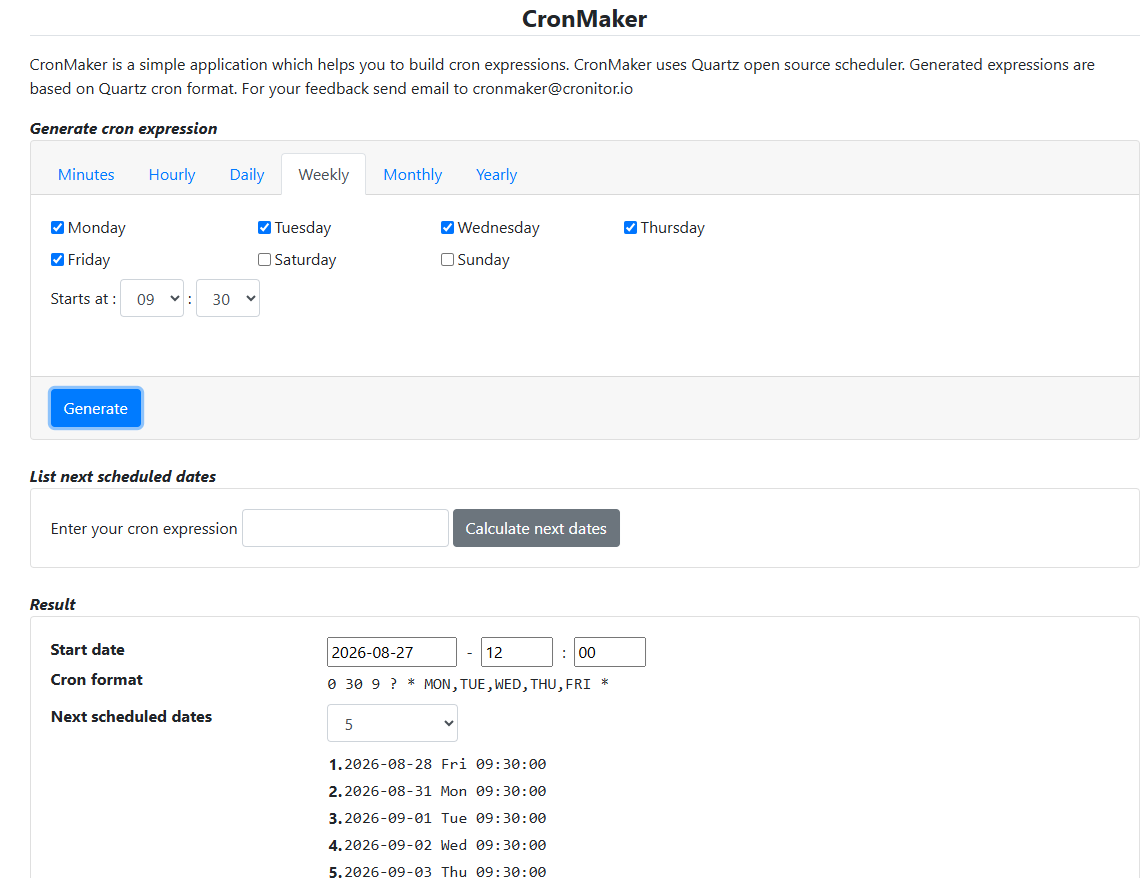Toggle the Wednesday checkbox
Image resolution: width=1140 pixels, height=878 pixels.
click(x=447, y=227)
